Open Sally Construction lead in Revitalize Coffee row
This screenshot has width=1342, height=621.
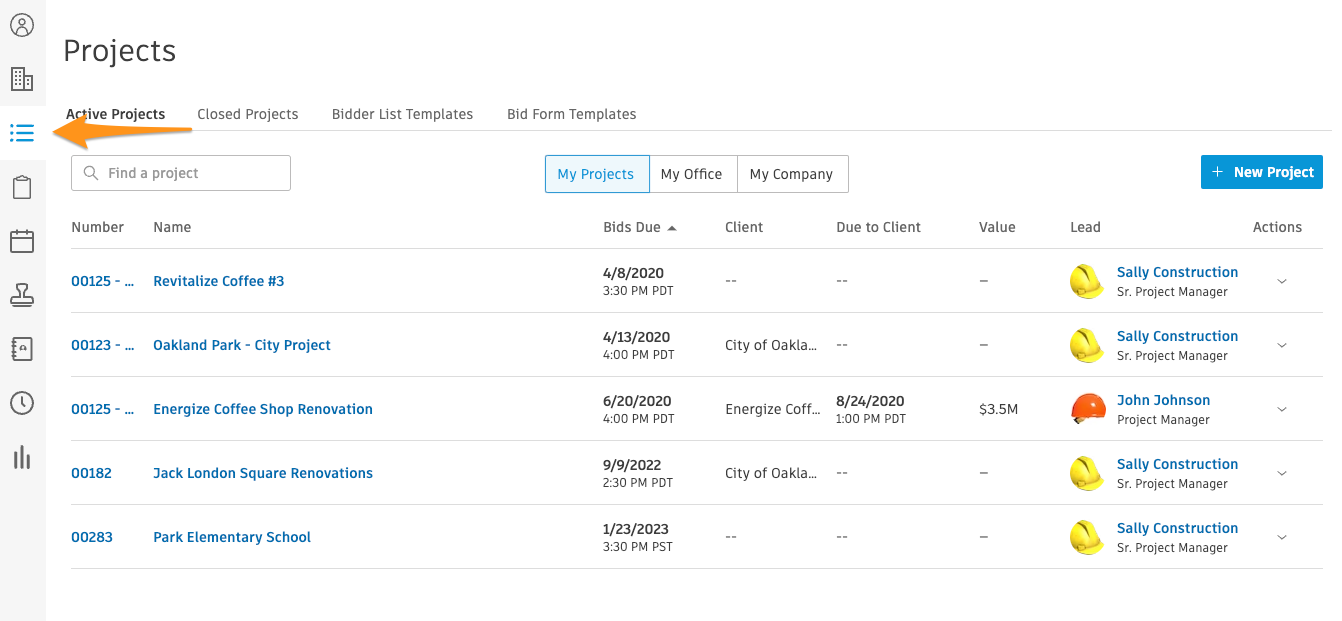1177,272
